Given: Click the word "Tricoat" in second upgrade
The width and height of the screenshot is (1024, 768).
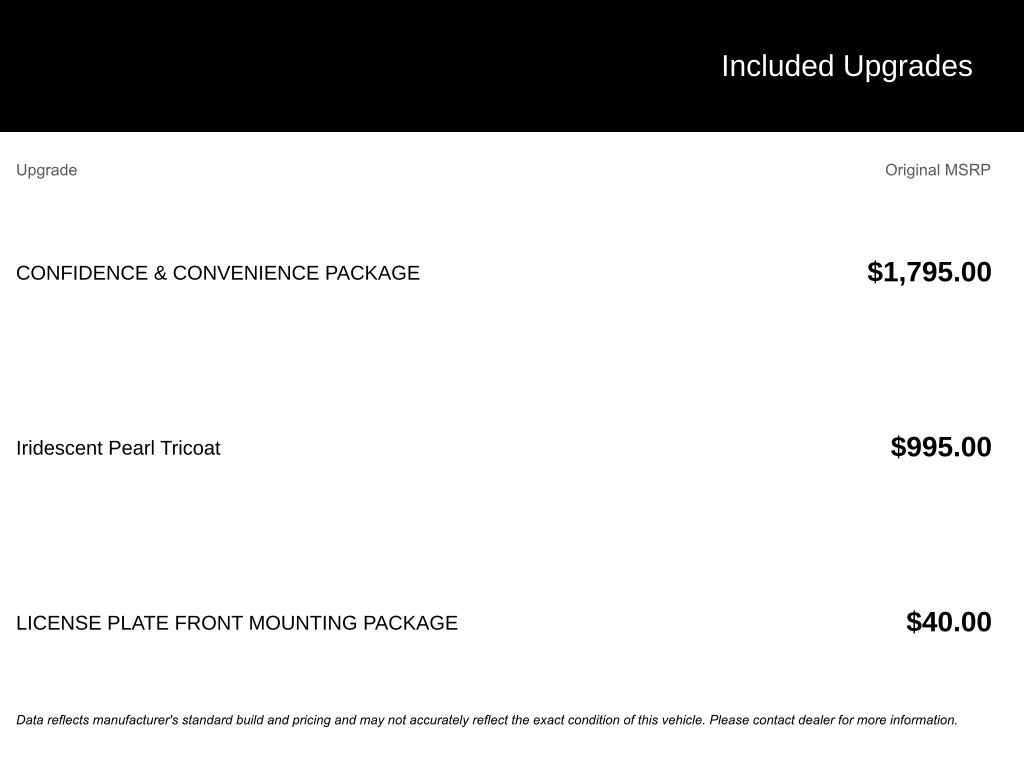Looking at the screenshot, I should tap(190, 448).
